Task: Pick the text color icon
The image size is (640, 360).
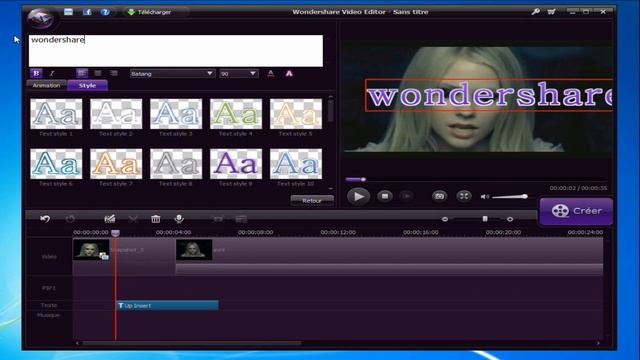Action: click(271, 73)
